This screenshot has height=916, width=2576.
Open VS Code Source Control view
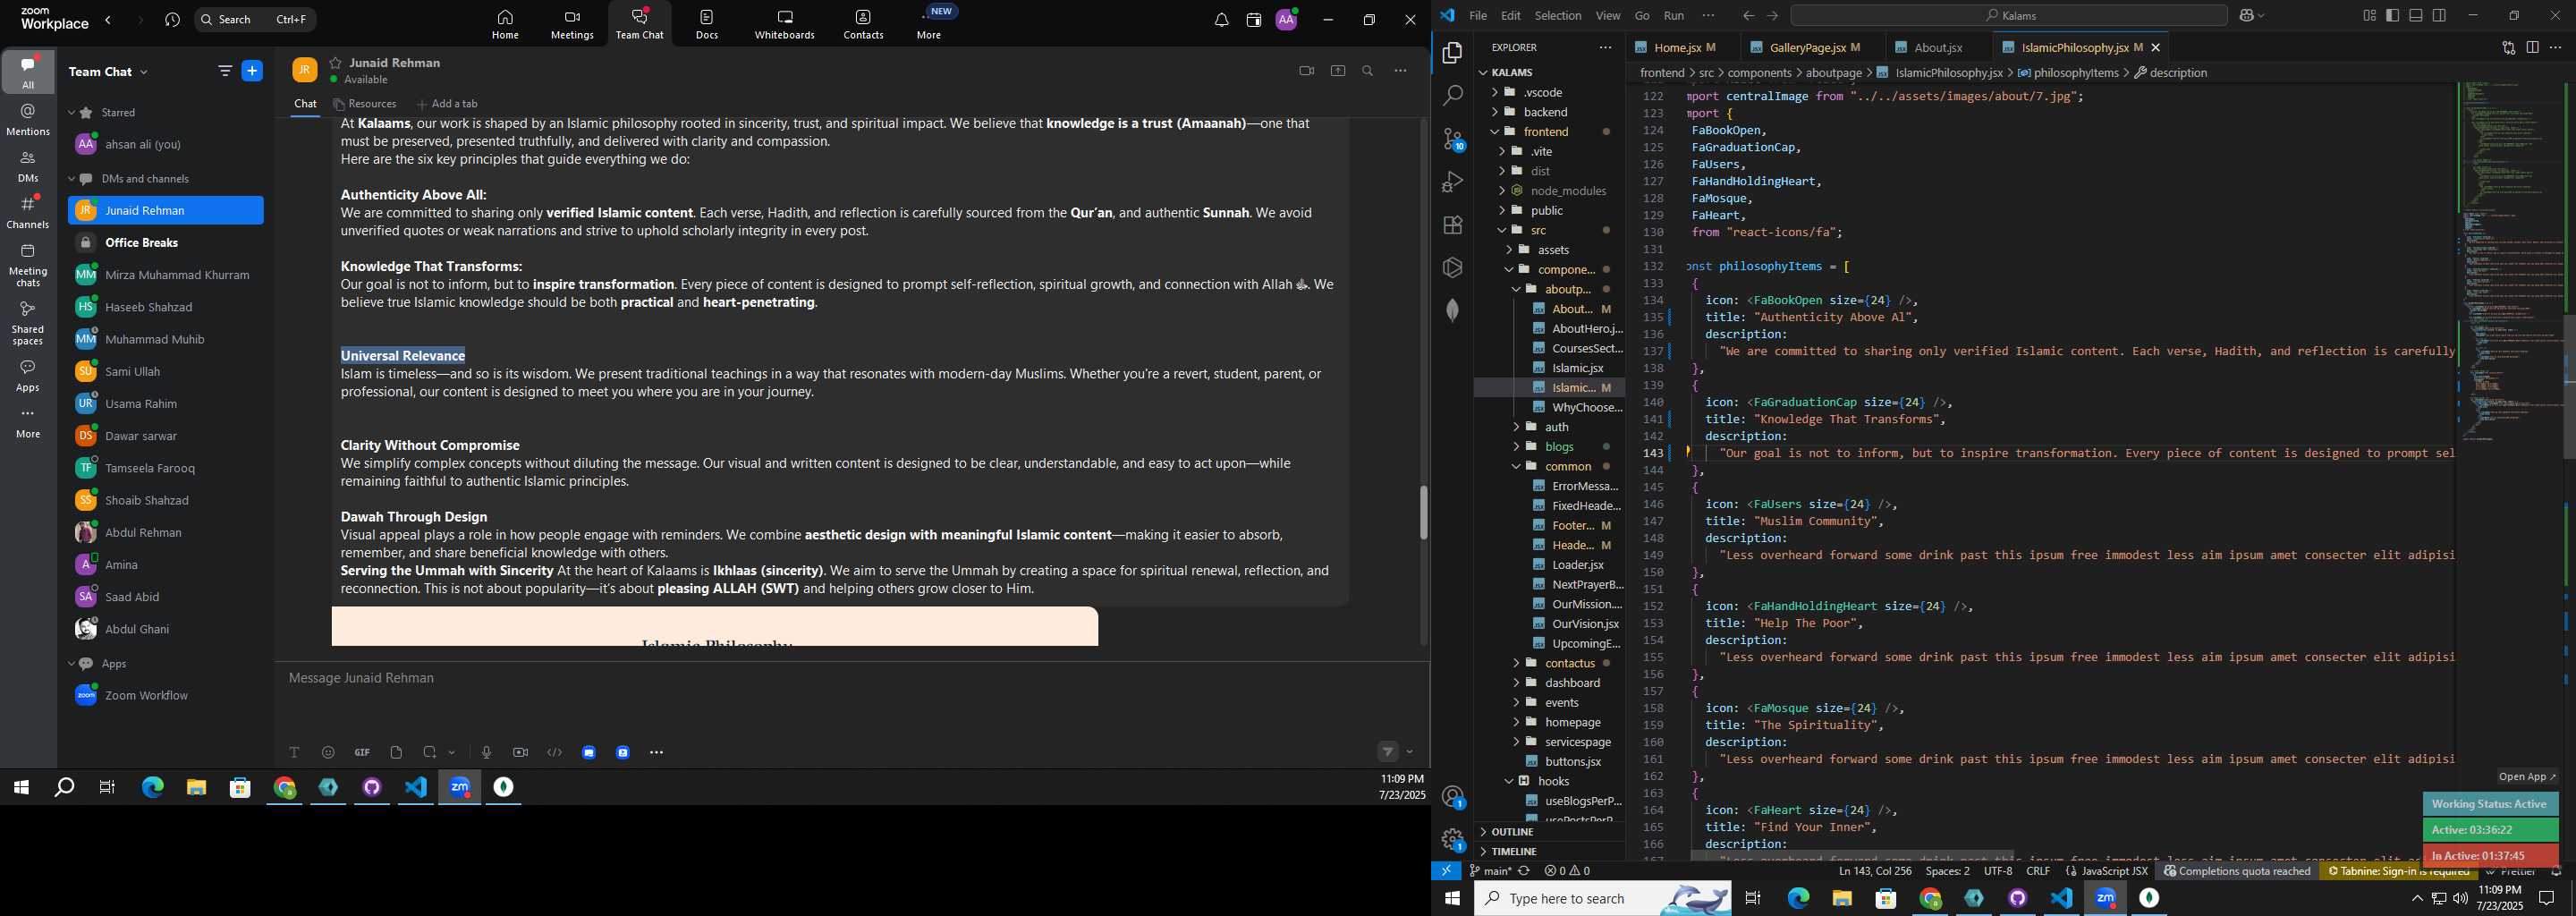tap(1453, 140)
